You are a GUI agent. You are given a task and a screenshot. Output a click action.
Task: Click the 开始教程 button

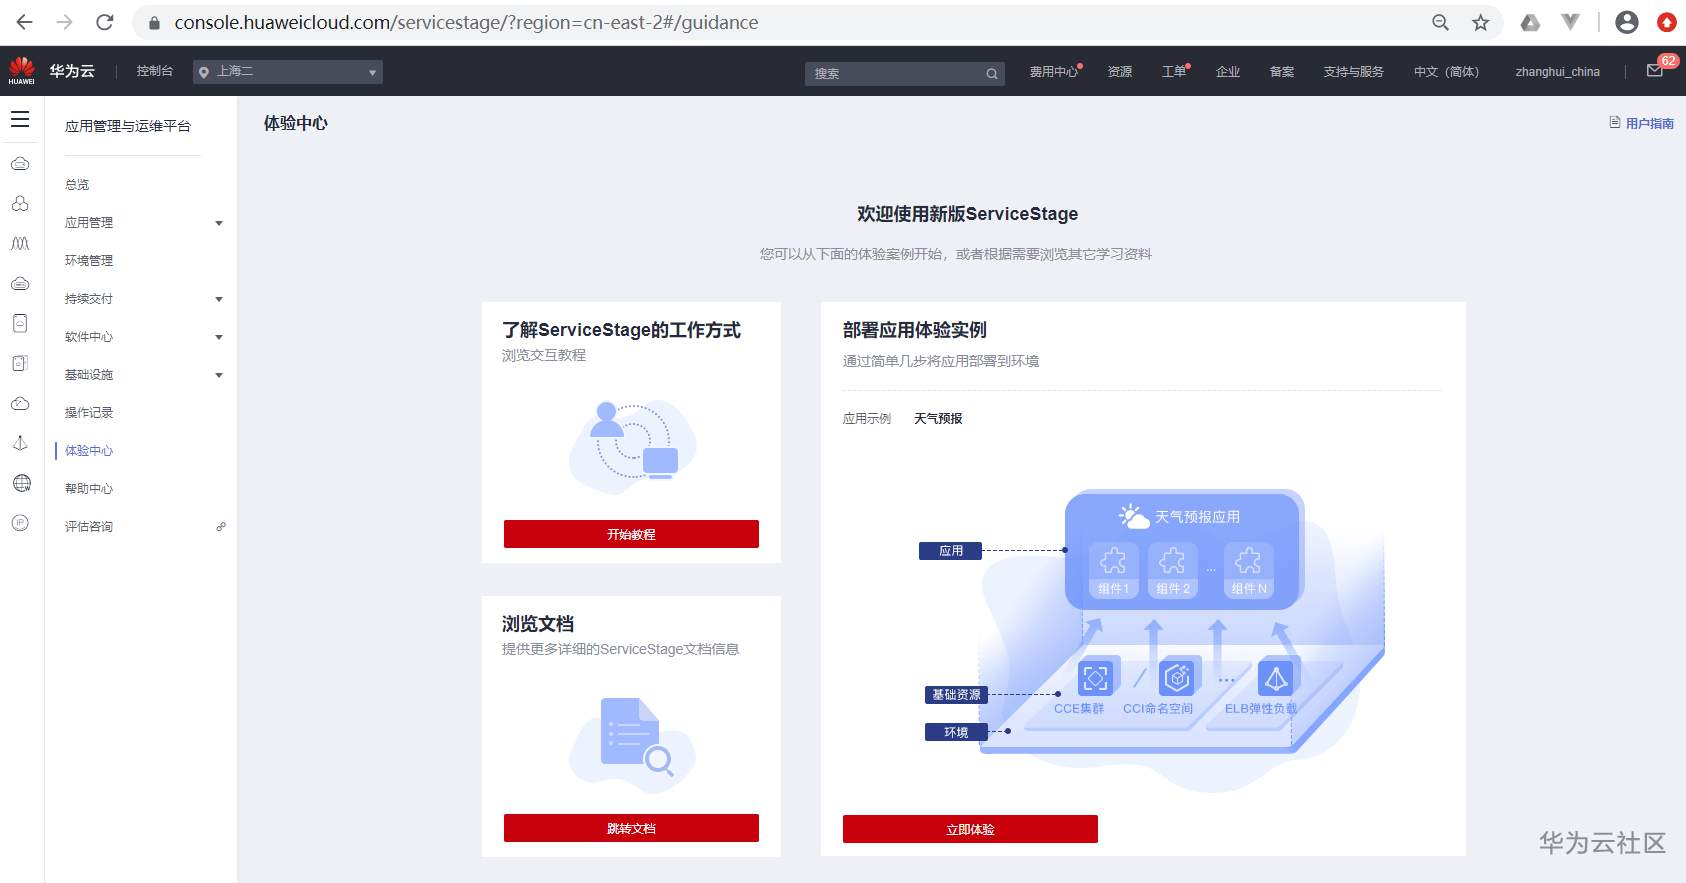pyautogui.click(x=631, y=534)
